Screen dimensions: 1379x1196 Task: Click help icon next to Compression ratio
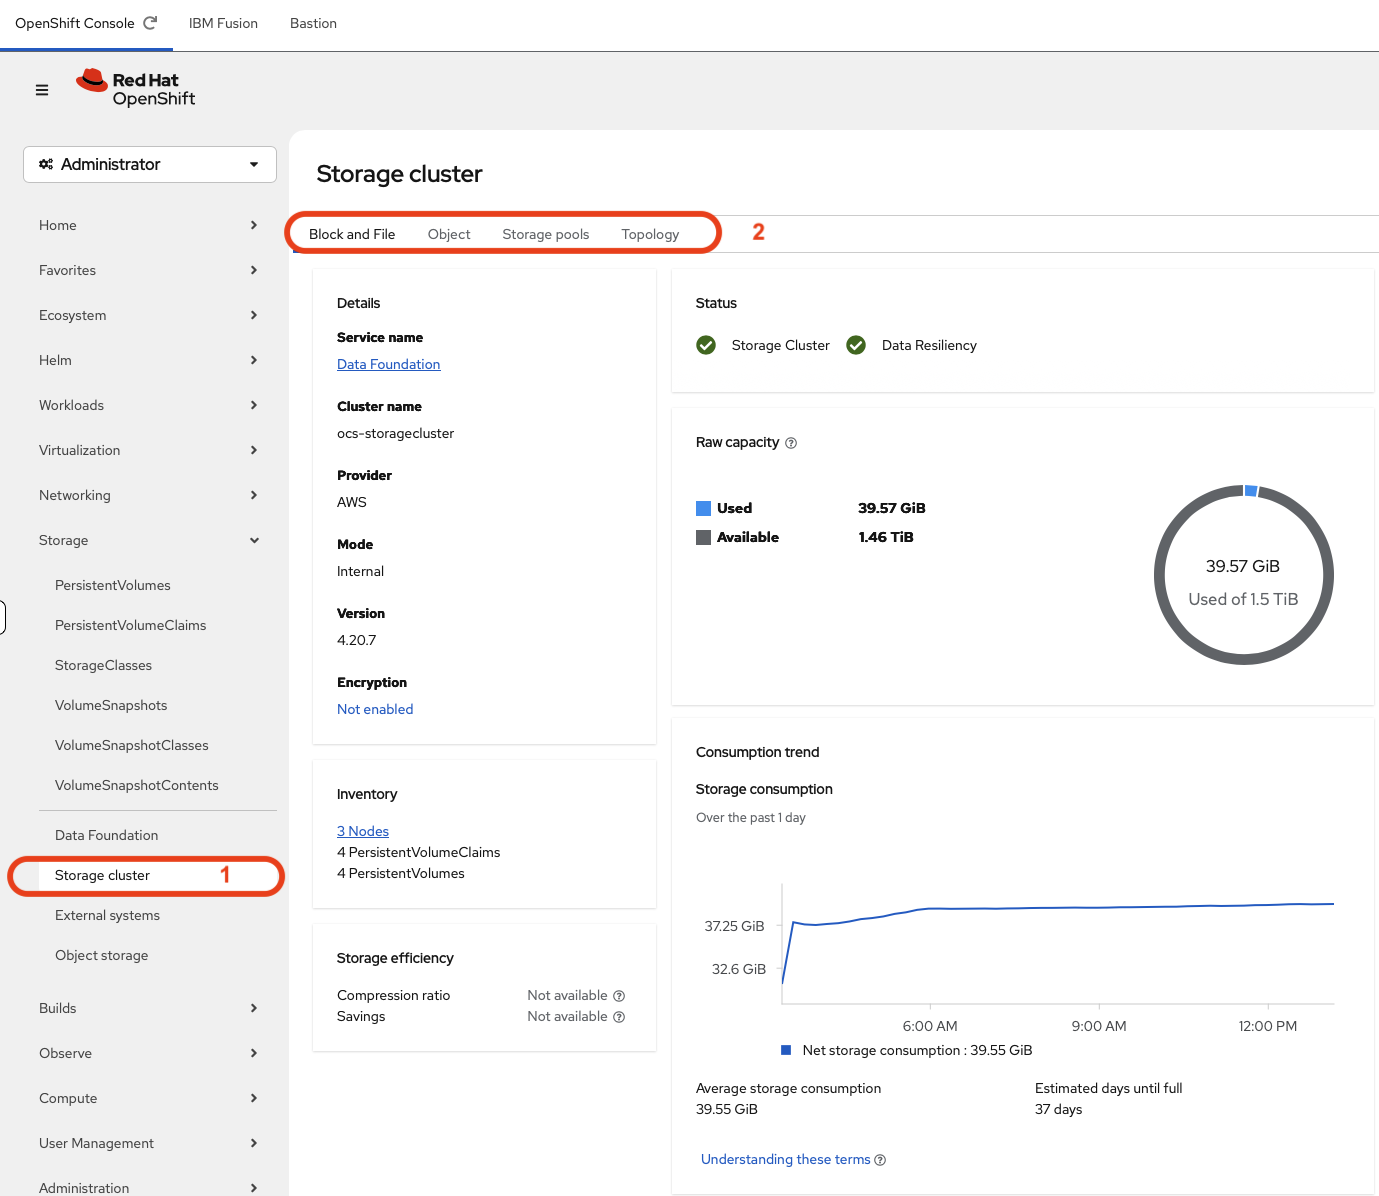(x=619, y=996)
